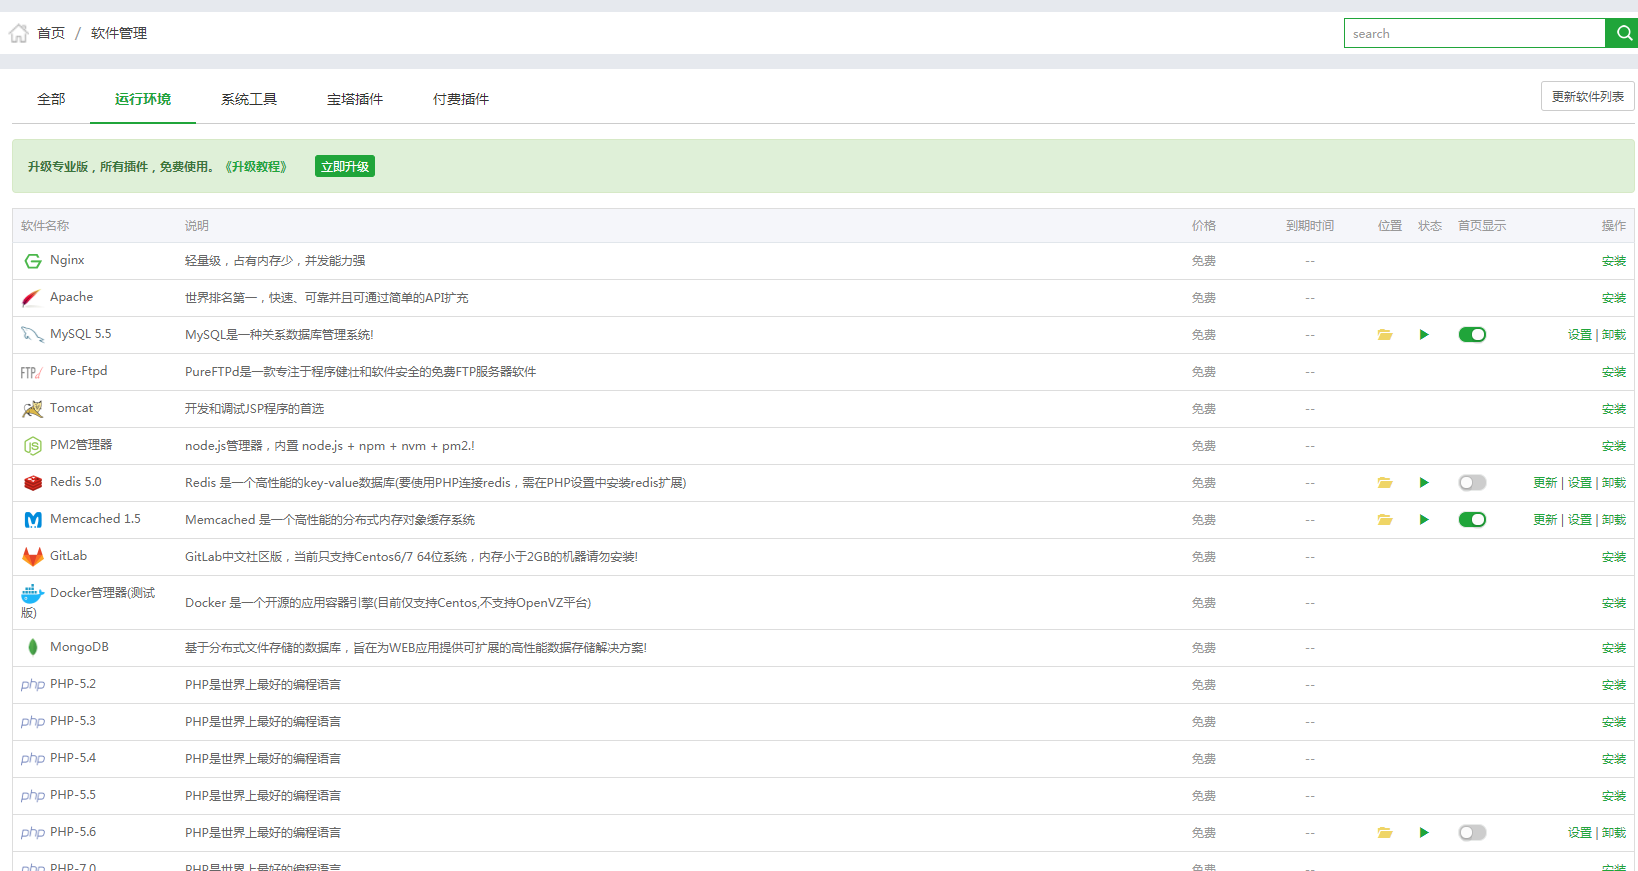
Task: Click Redis 5.0 running status arrow
Action: 1424,483
